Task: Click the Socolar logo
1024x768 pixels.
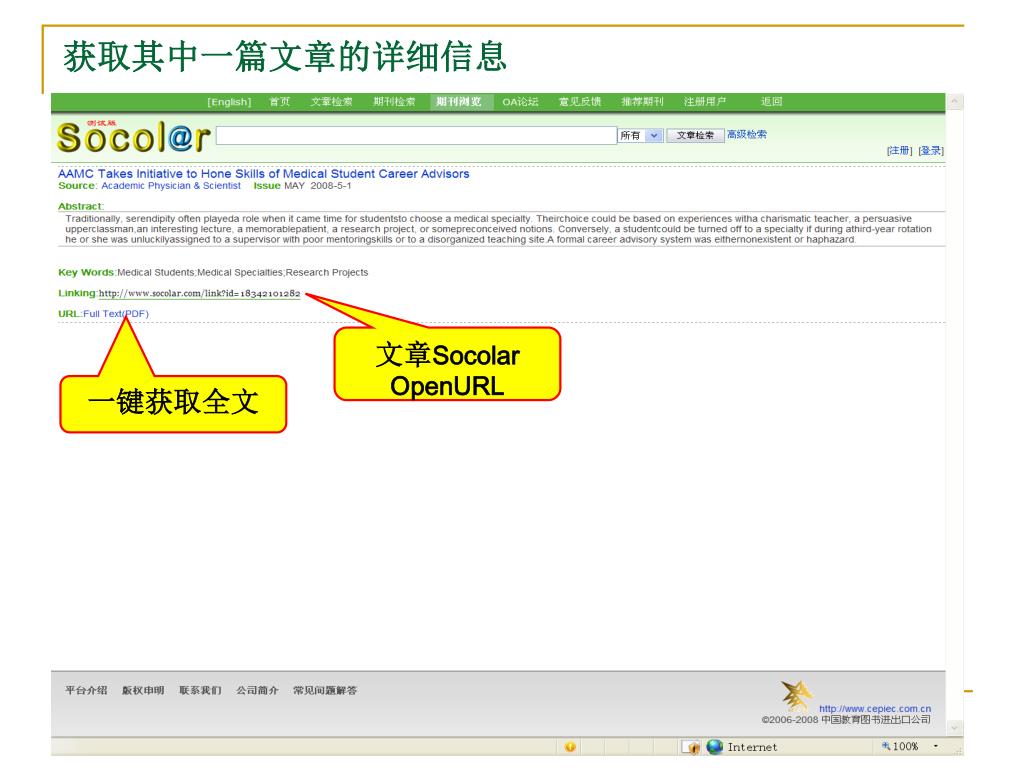Action: point(133,136)
